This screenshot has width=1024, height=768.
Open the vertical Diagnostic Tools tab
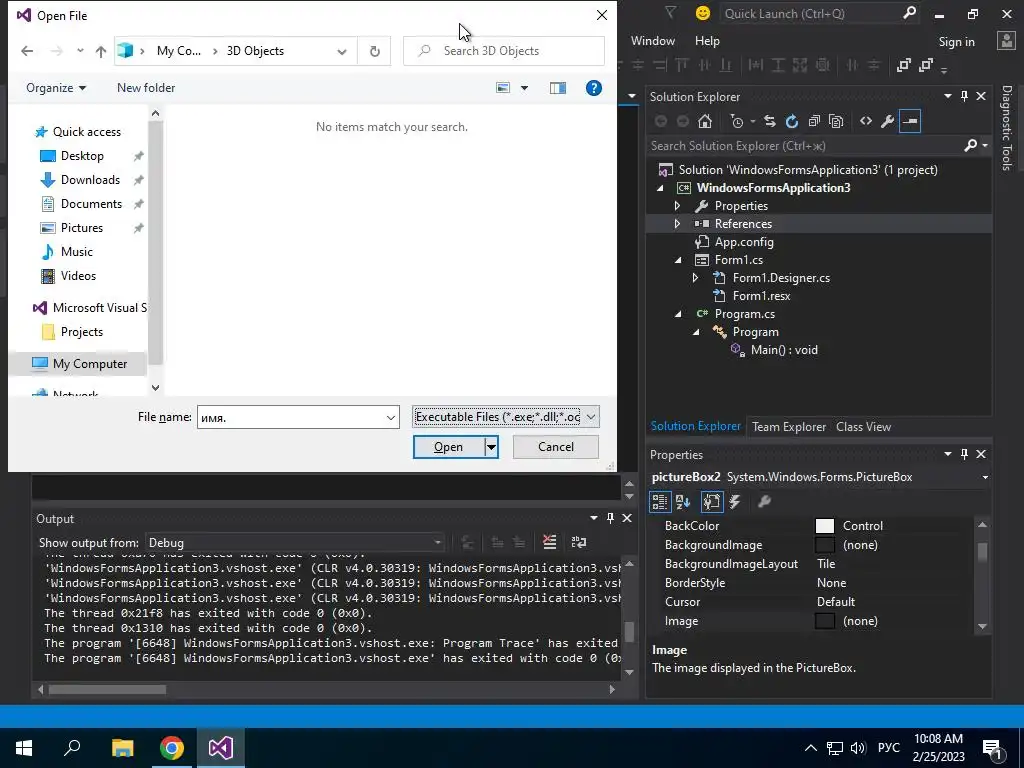(1006, 128)
